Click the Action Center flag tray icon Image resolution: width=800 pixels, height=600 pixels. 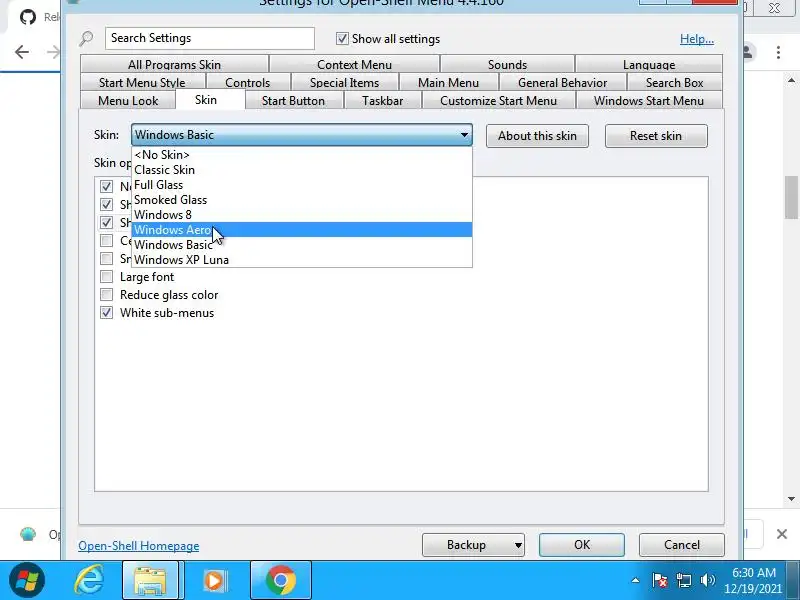(x=660, y=580)
